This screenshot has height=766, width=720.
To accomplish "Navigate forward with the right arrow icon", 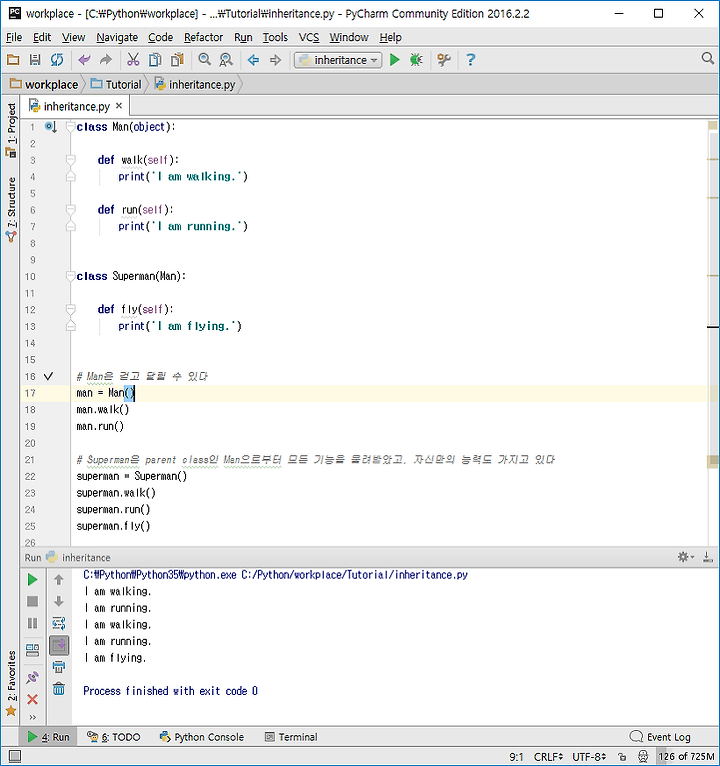I will [x=275, y=60].
